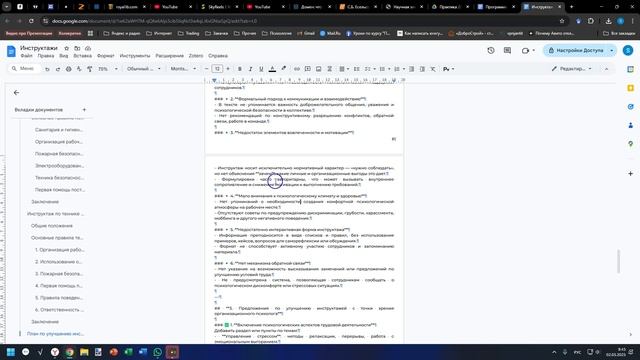Open the 'Правка' menu

46,56
